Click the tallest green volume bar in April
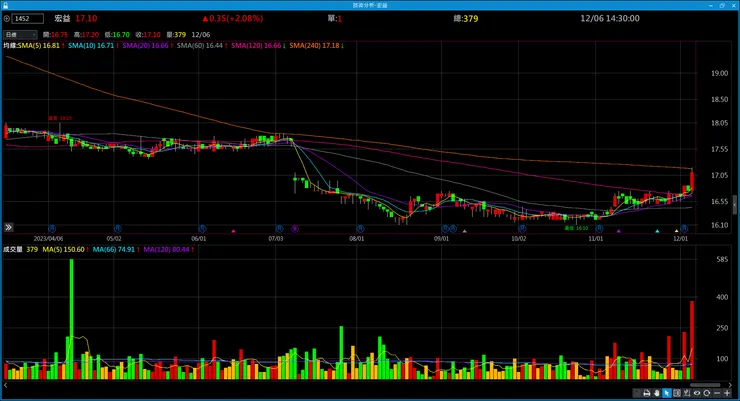The width and height of the screenshot is (740, 401). [x=71, y=319]
